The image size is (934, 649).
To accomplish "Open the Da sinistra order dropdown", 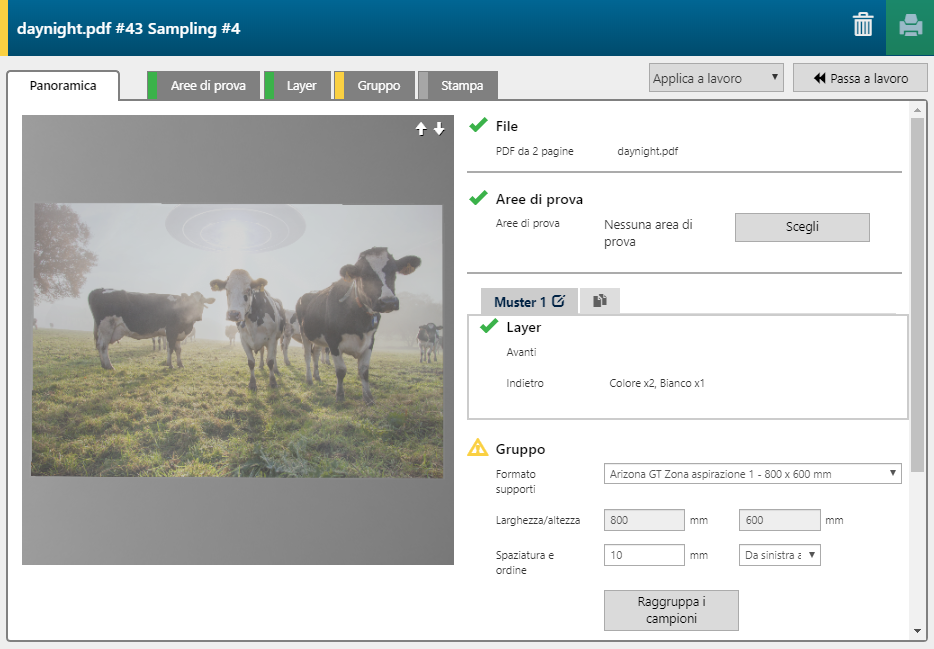I will (x=779, y=555).
